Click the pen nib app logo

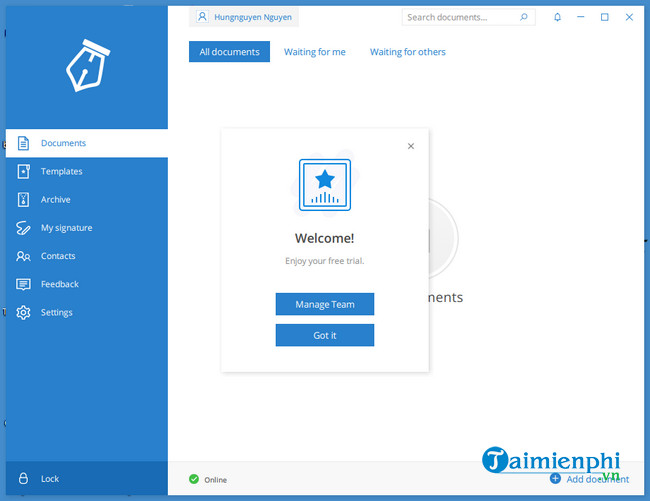(84, 66)
